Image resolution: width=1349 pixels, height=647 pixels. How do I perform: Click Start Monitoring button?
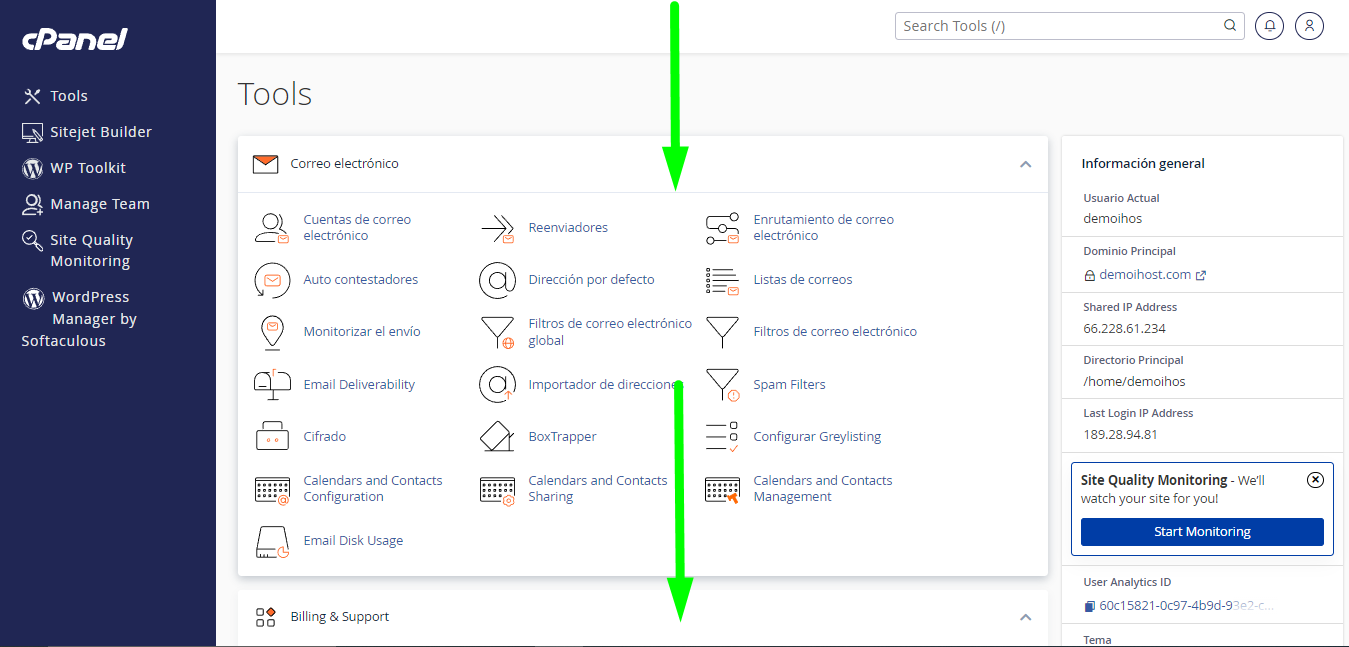(1201, 531)
